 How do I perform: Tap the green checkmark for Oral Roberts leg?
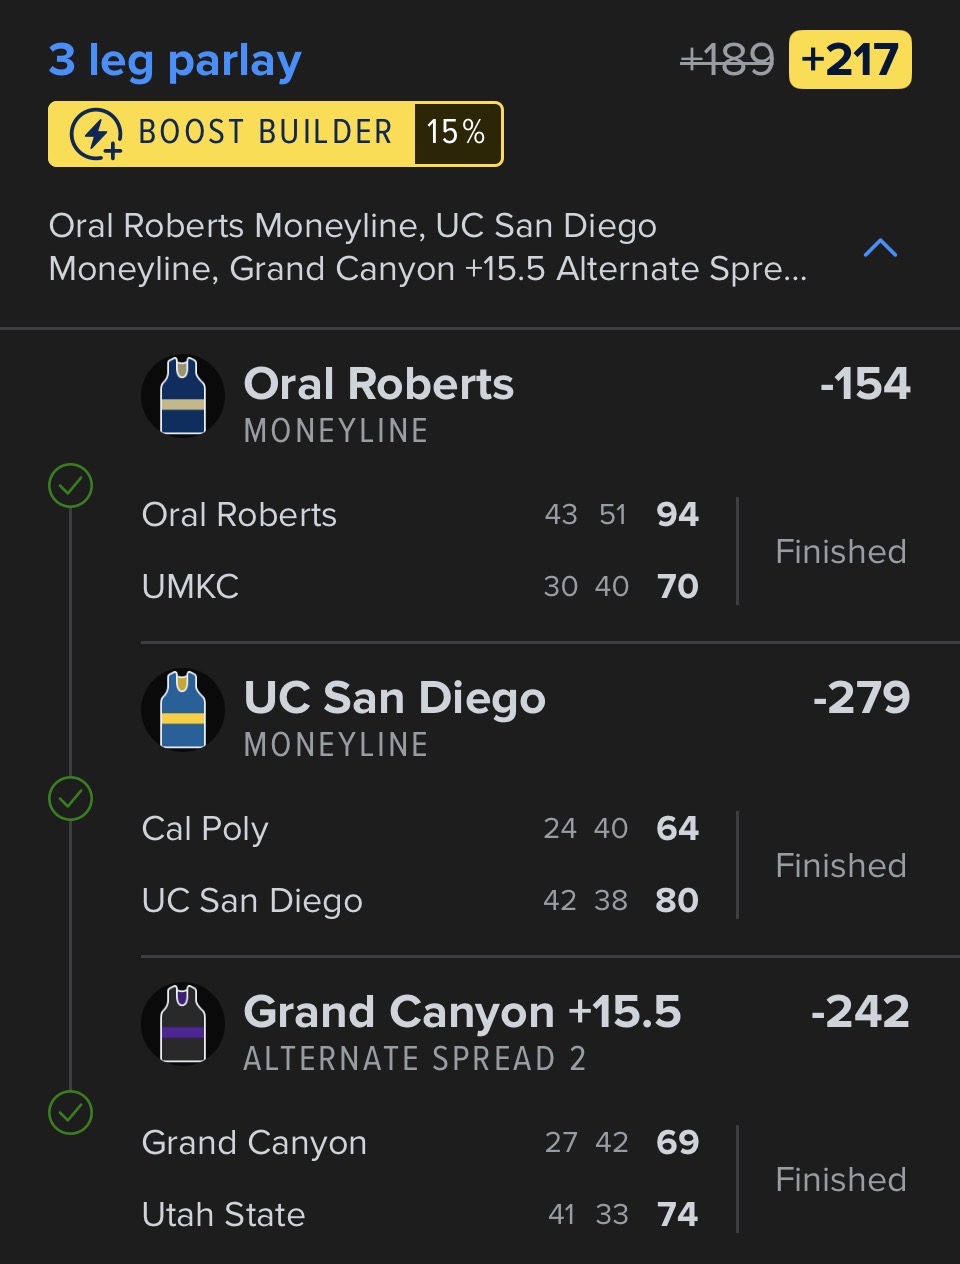71,486
